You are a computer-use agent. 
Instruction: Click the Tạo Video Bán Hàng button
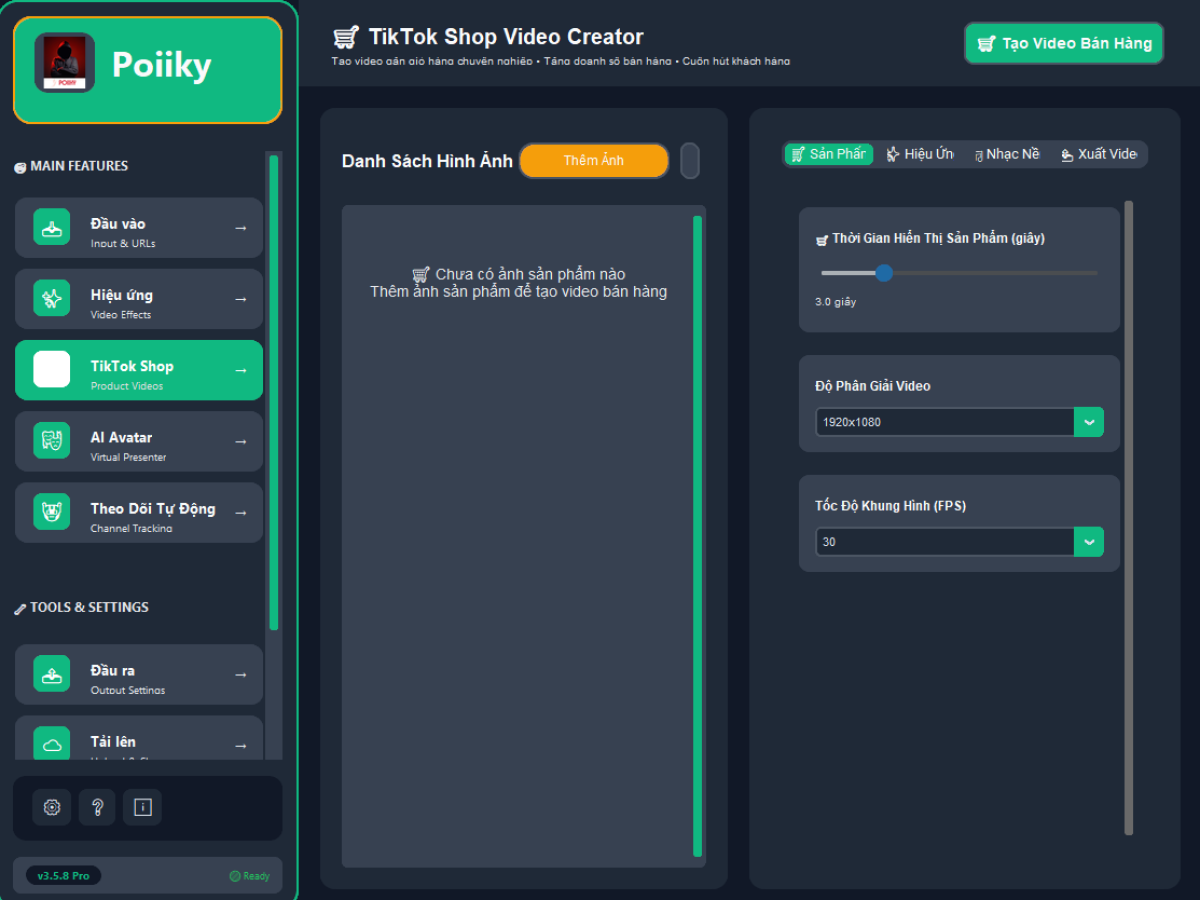[1064, 44]
